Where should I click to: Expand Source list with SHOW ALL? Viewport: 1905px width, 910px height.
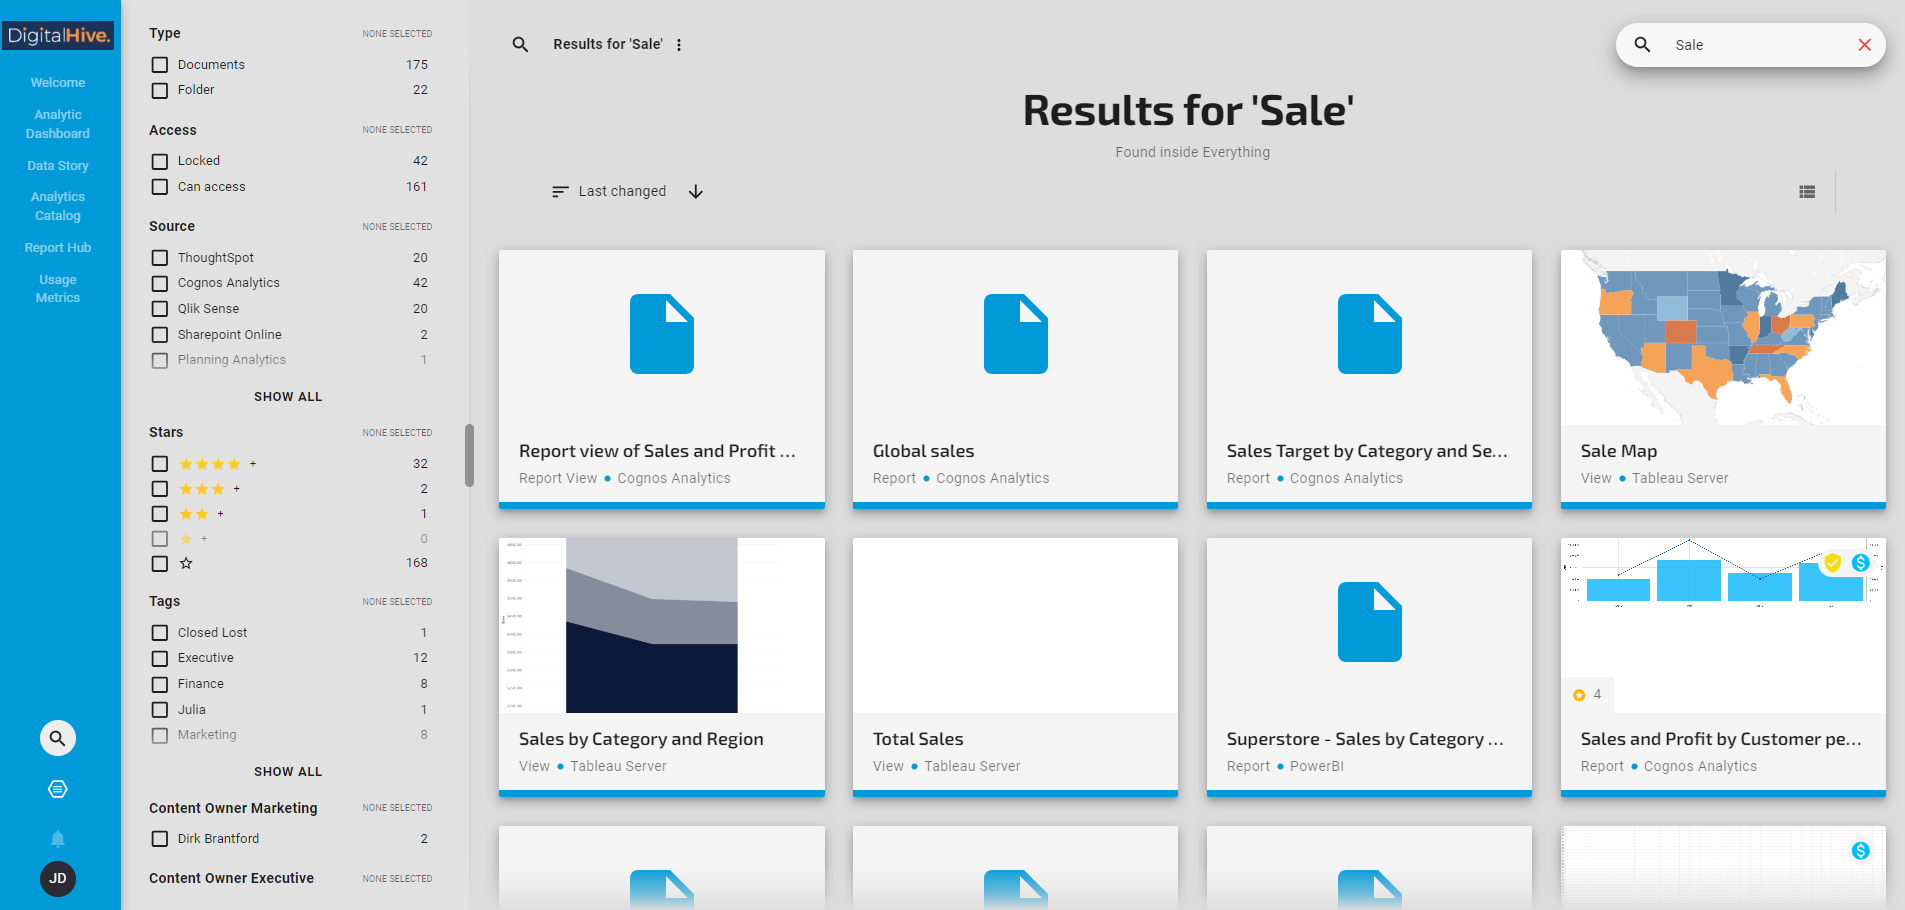point(288,397)
